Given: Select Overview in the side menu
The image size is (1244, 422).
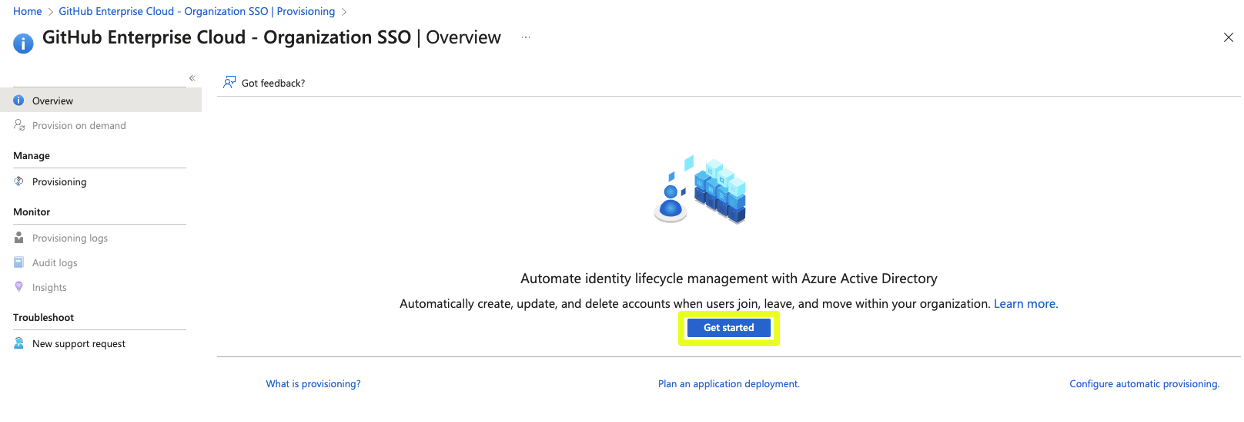Looking at the screenshot, I should [x=100, y=101].
